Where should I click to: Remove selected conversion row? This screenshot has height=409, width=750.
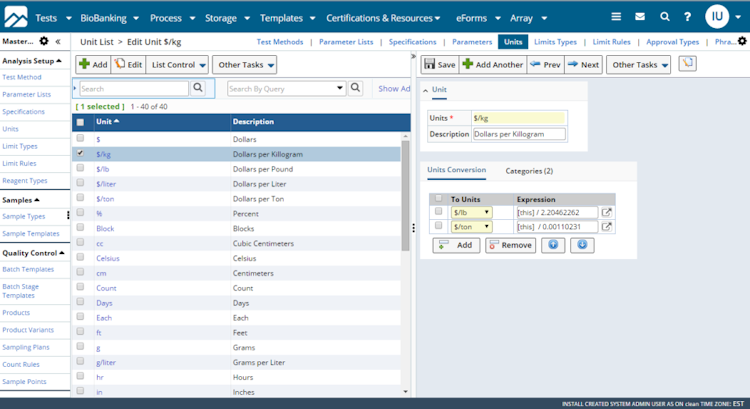(510, 245)
